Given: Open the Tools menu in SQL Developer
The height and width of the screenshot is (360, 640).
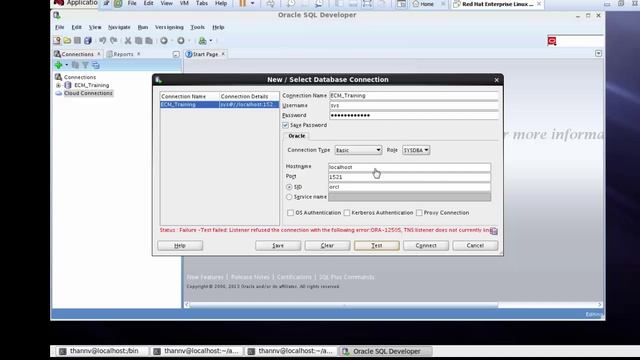Looking at the screenshot, I should [197, 27].
